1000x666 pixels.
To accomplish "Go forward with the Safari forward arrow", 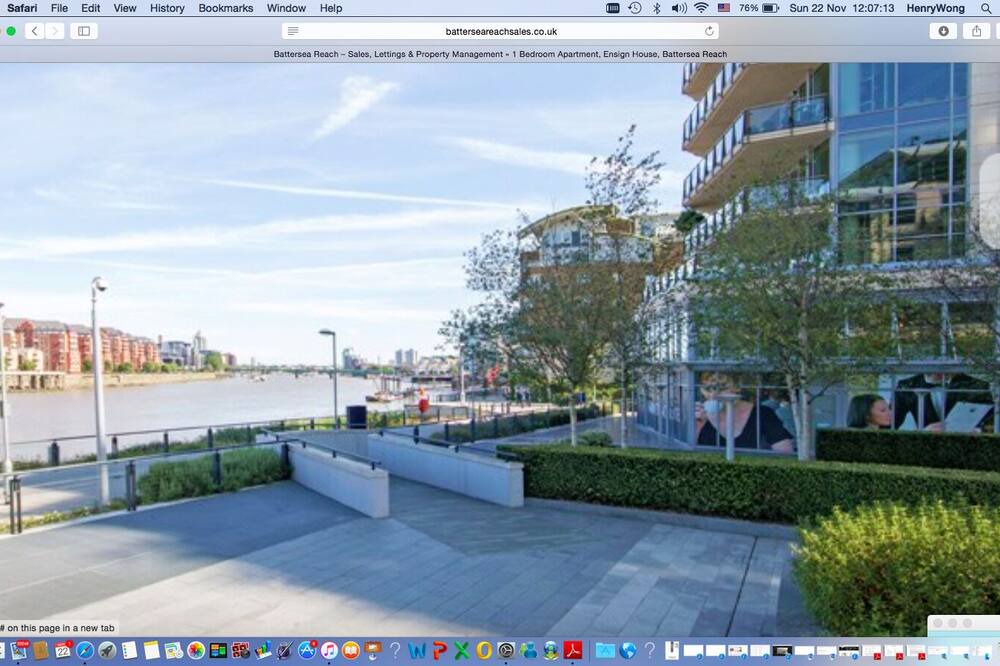I will click(55, 31).
